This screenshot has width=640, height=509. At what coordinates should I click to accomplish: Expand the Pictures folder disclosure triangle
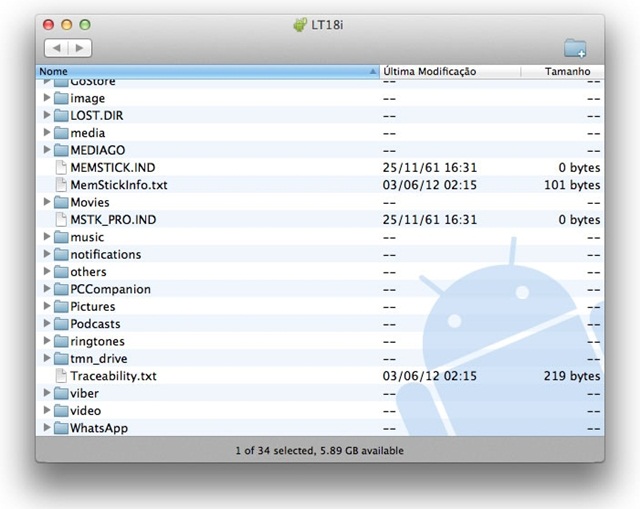pyautogui.click(x=47, y=306)
